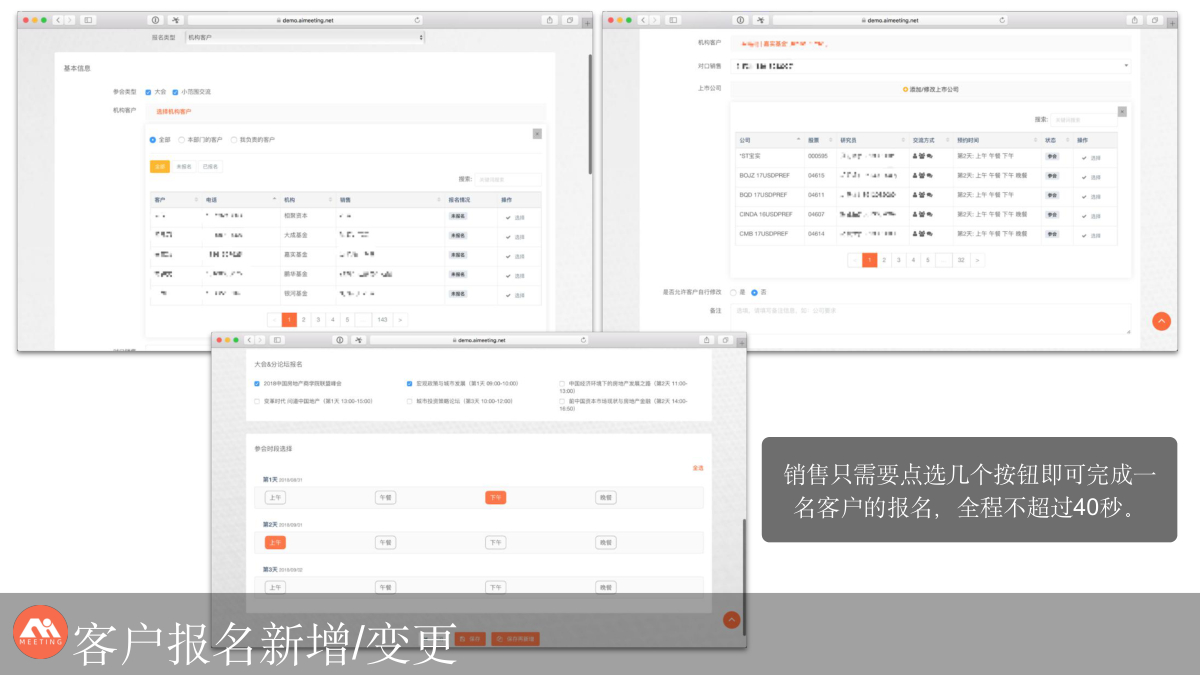Click the vertical scrollbar in the bottom window

pyautogui.click(x=743, y=560)
